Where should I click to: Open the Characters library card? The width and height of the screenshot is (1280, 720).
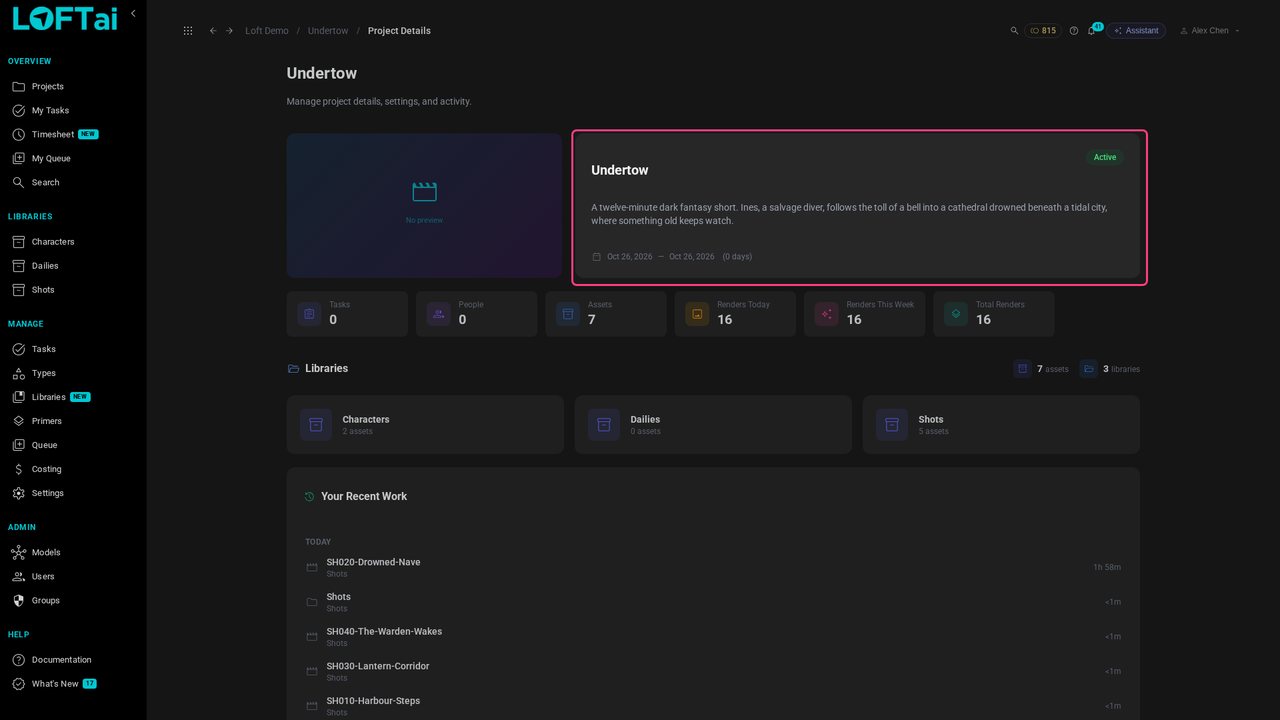425,425
